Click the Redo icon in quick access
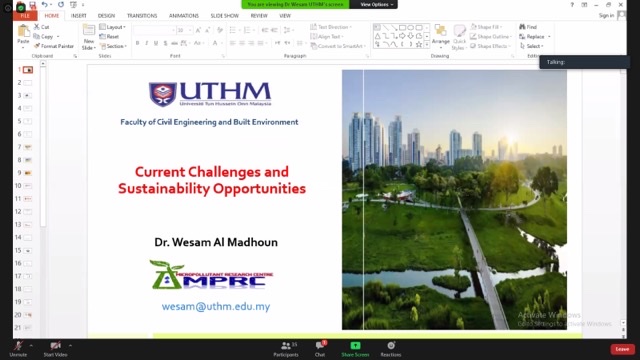This screenshot has height=360, width=640. tap(60, 4)
